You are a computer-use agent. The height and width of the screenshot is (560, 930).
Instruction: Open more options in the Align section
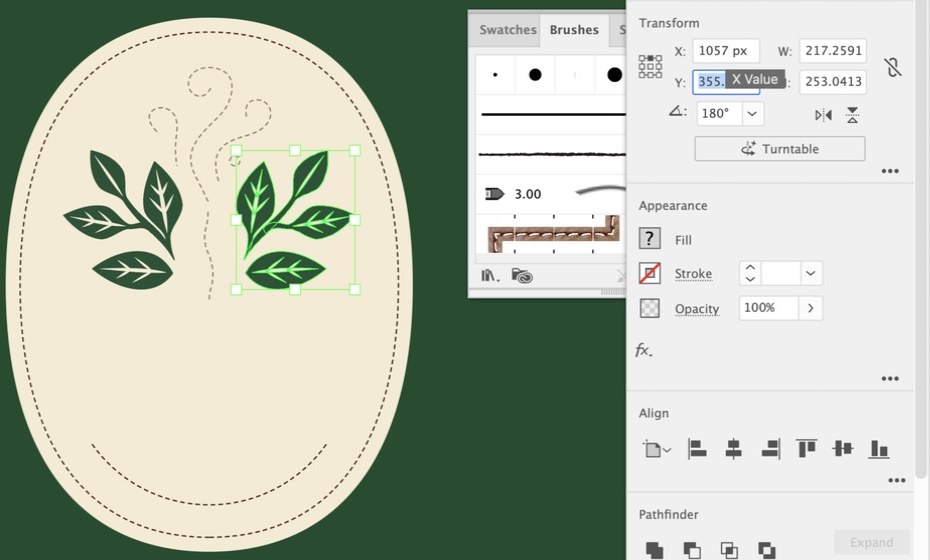896,481
